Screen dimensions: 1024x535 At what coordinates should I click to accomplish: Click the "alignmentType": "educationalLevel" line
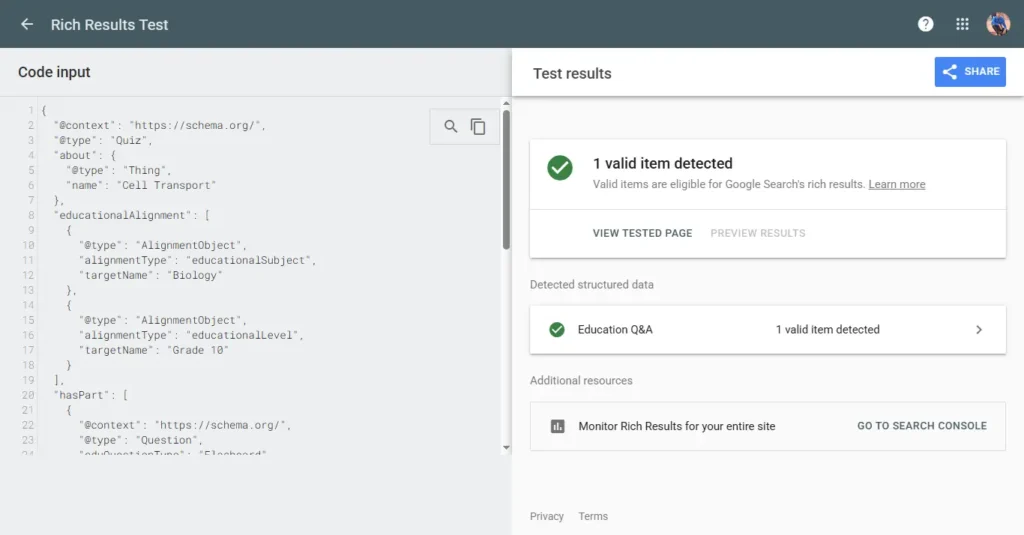191,336
